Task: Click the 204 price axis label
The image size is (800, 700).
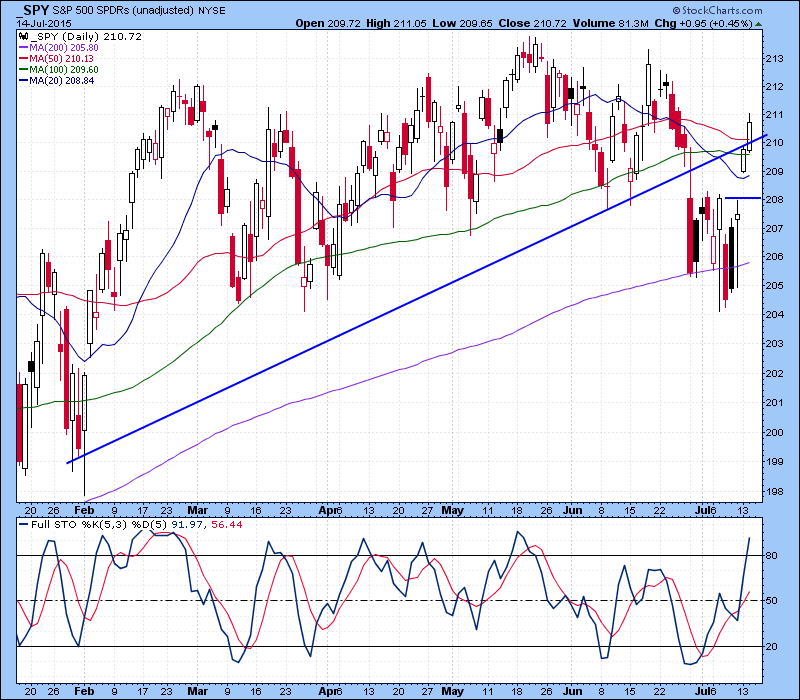Action: tap(774, 314)
